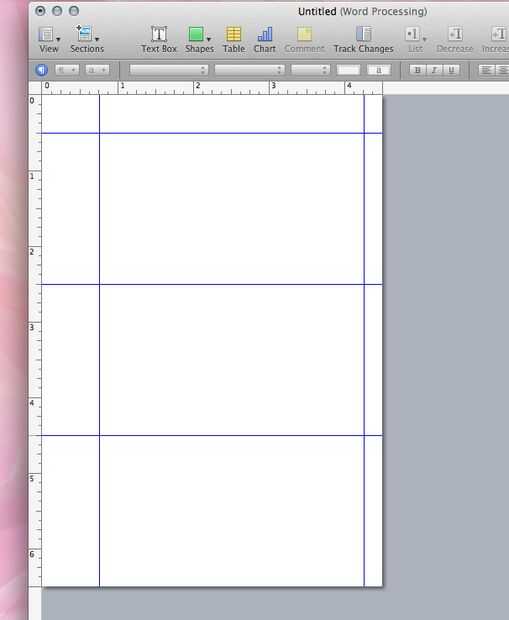Click the Decrease indent icon
This screenshot has height=620, width=509.
(455, 39)
